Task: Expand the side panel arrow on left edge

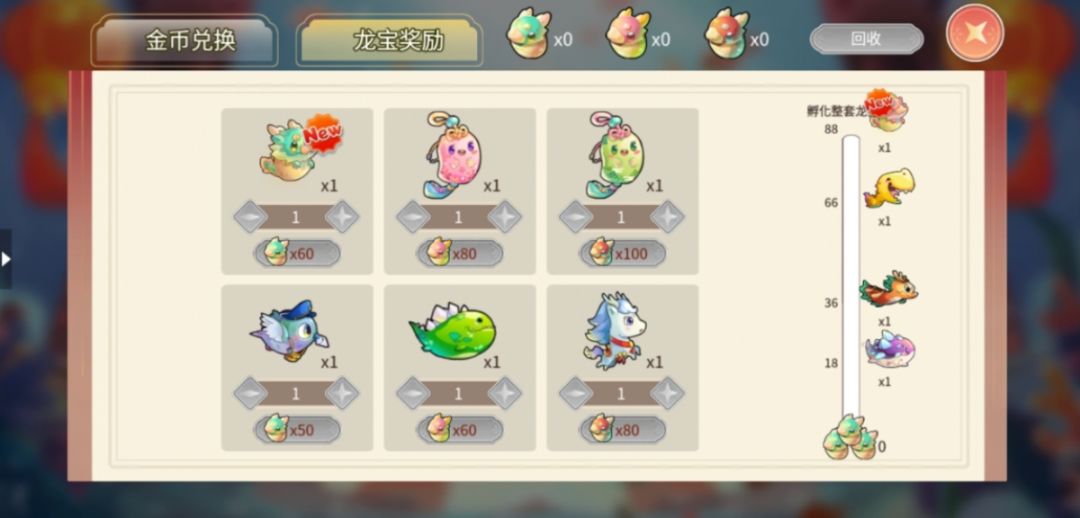Action: pos(6,259)
